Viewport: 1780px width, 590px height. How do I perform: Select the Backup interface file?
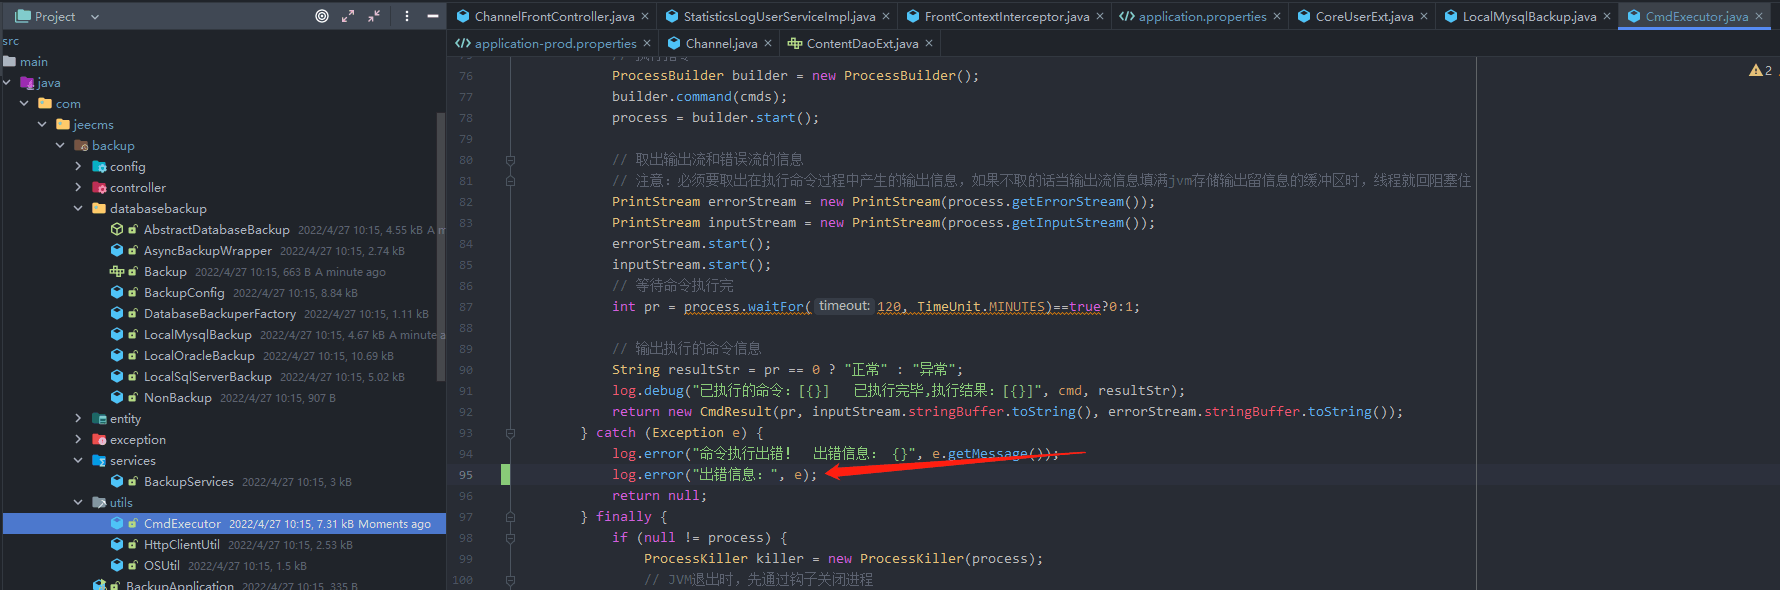[x=165, y=271]
